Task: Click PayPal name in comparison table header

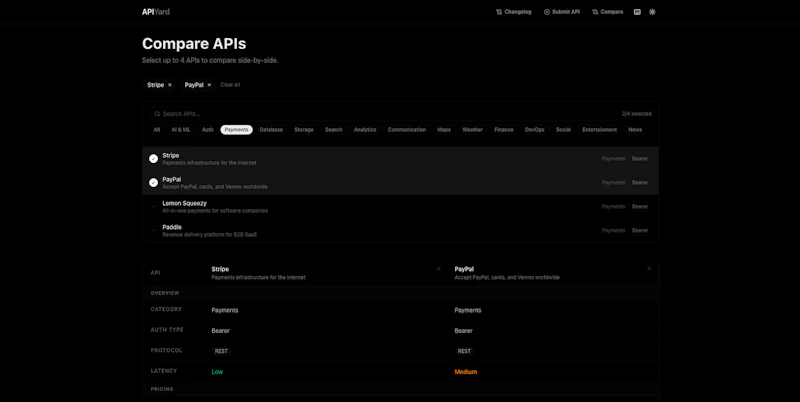Action: [x=464, y=269]
